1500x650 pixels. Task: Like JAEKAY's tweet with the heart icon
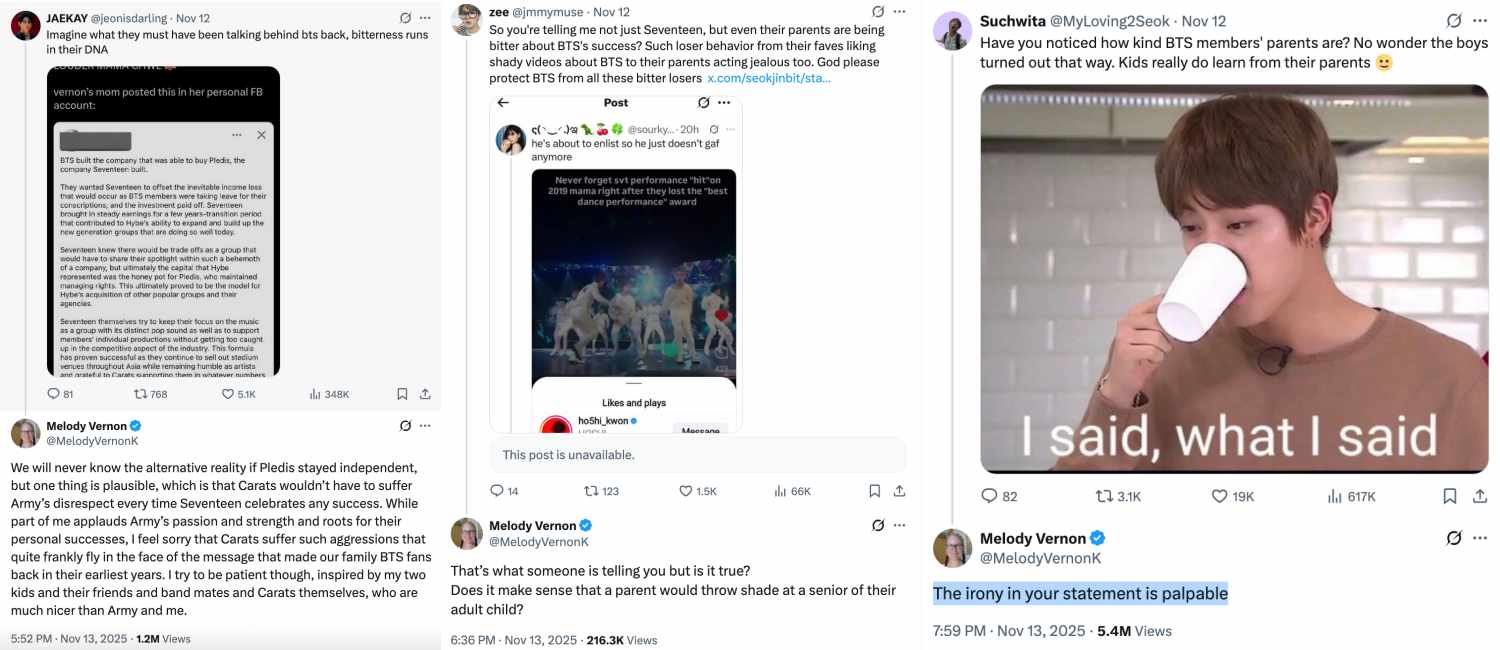point(228,393)
